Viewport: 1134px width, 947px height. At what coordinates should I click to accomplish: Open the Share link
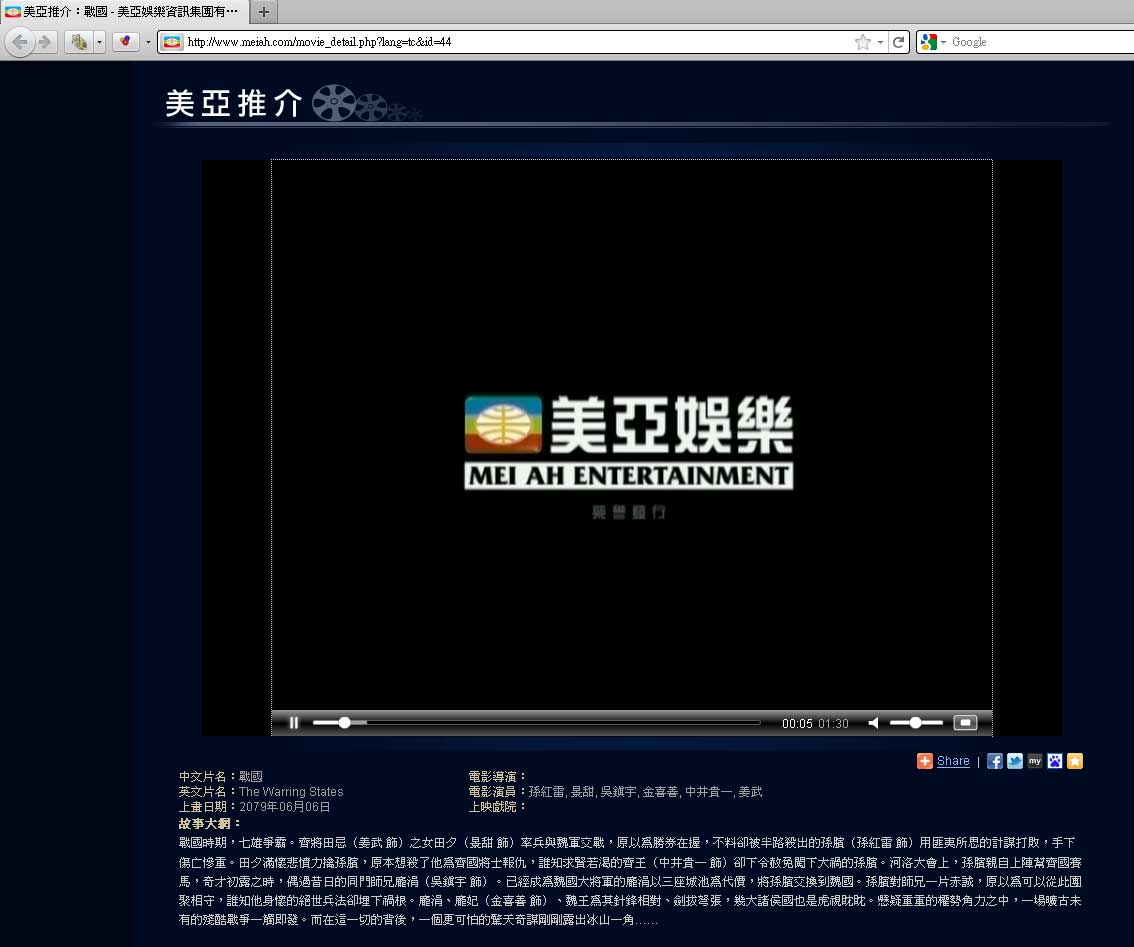click(953, 761)
